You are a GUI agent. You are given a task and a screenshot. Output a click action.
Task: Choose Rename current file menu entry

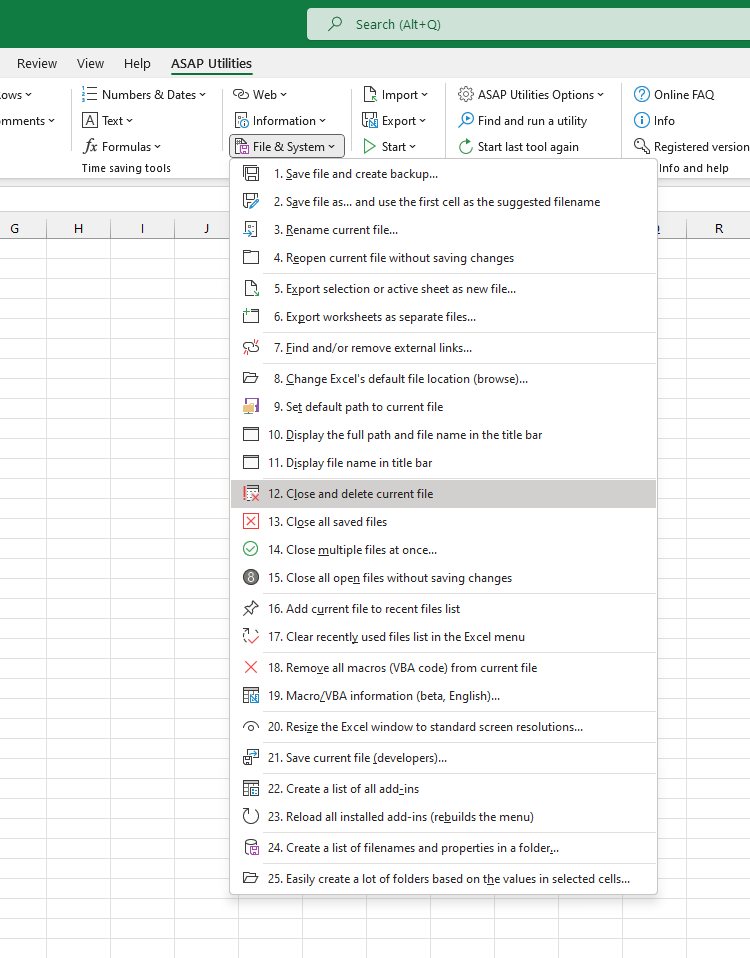443,230
